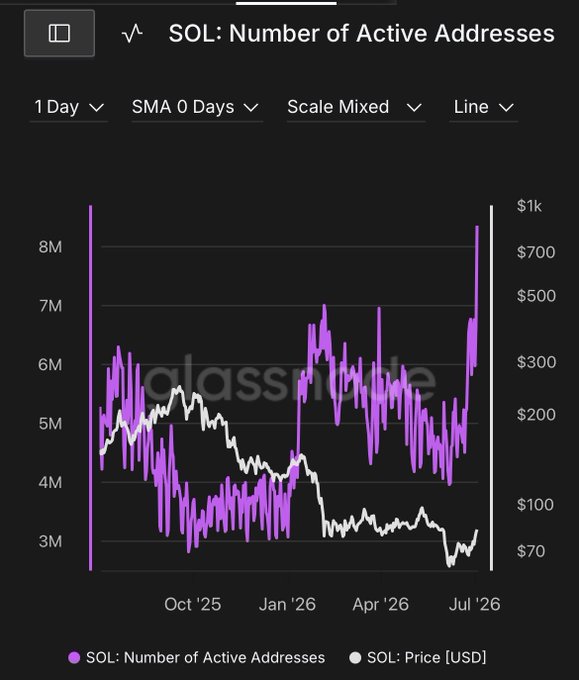Click the 4M left axis label
This screenshot has width=579, height=680.
click(50, 482)
